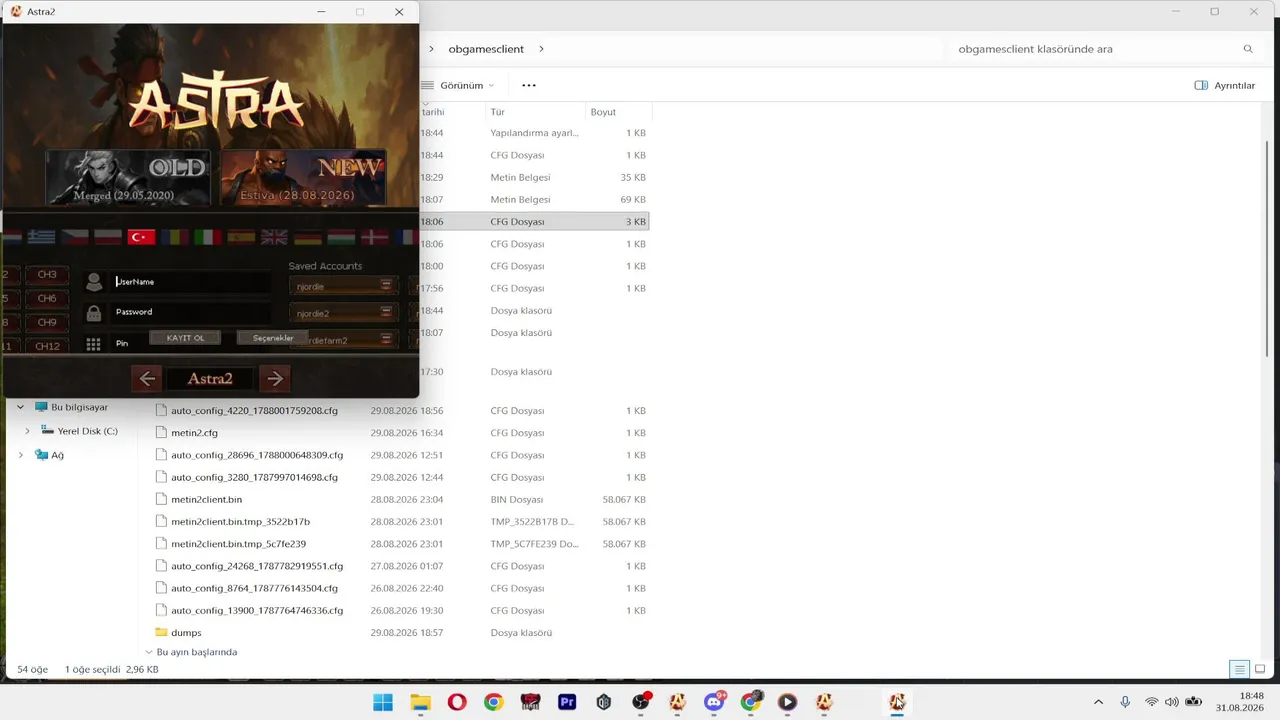This screenshot has width=1280, height=720.
Task: Show hidden system tray icons chevron
Action: point(1098,702)
